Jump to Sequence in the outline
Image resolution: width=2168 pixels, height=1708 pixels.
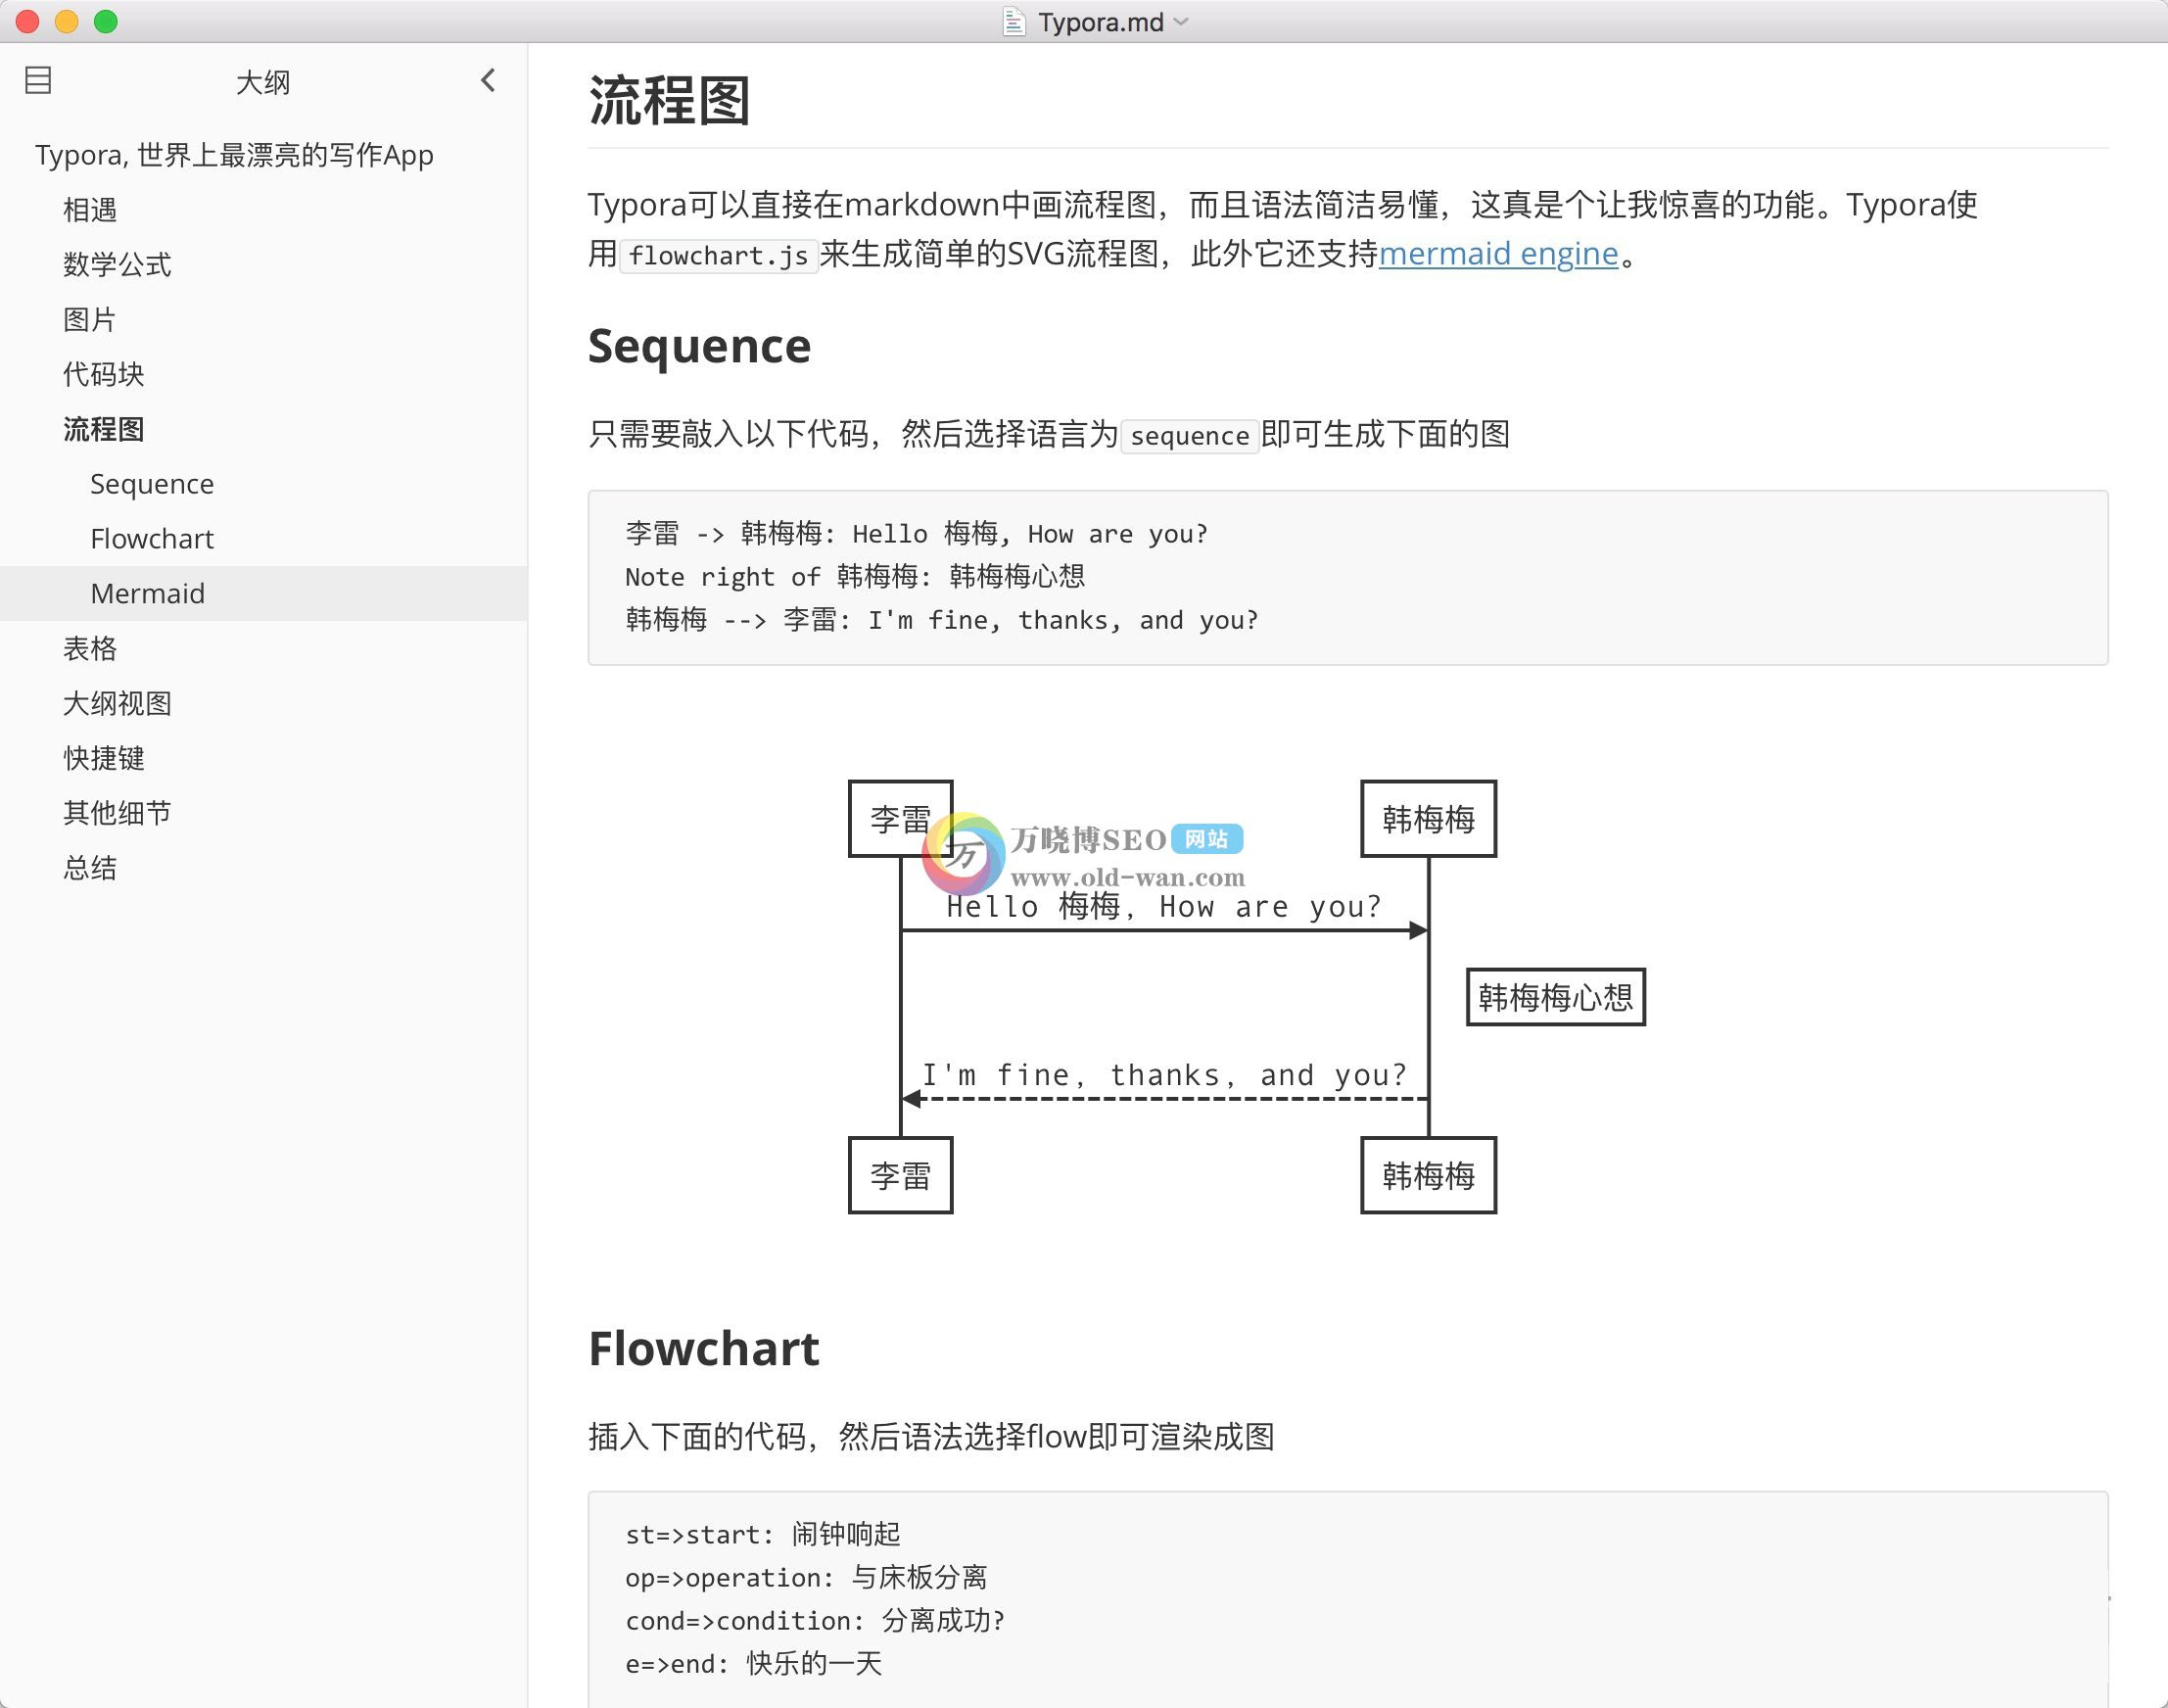tap(152, 484)
